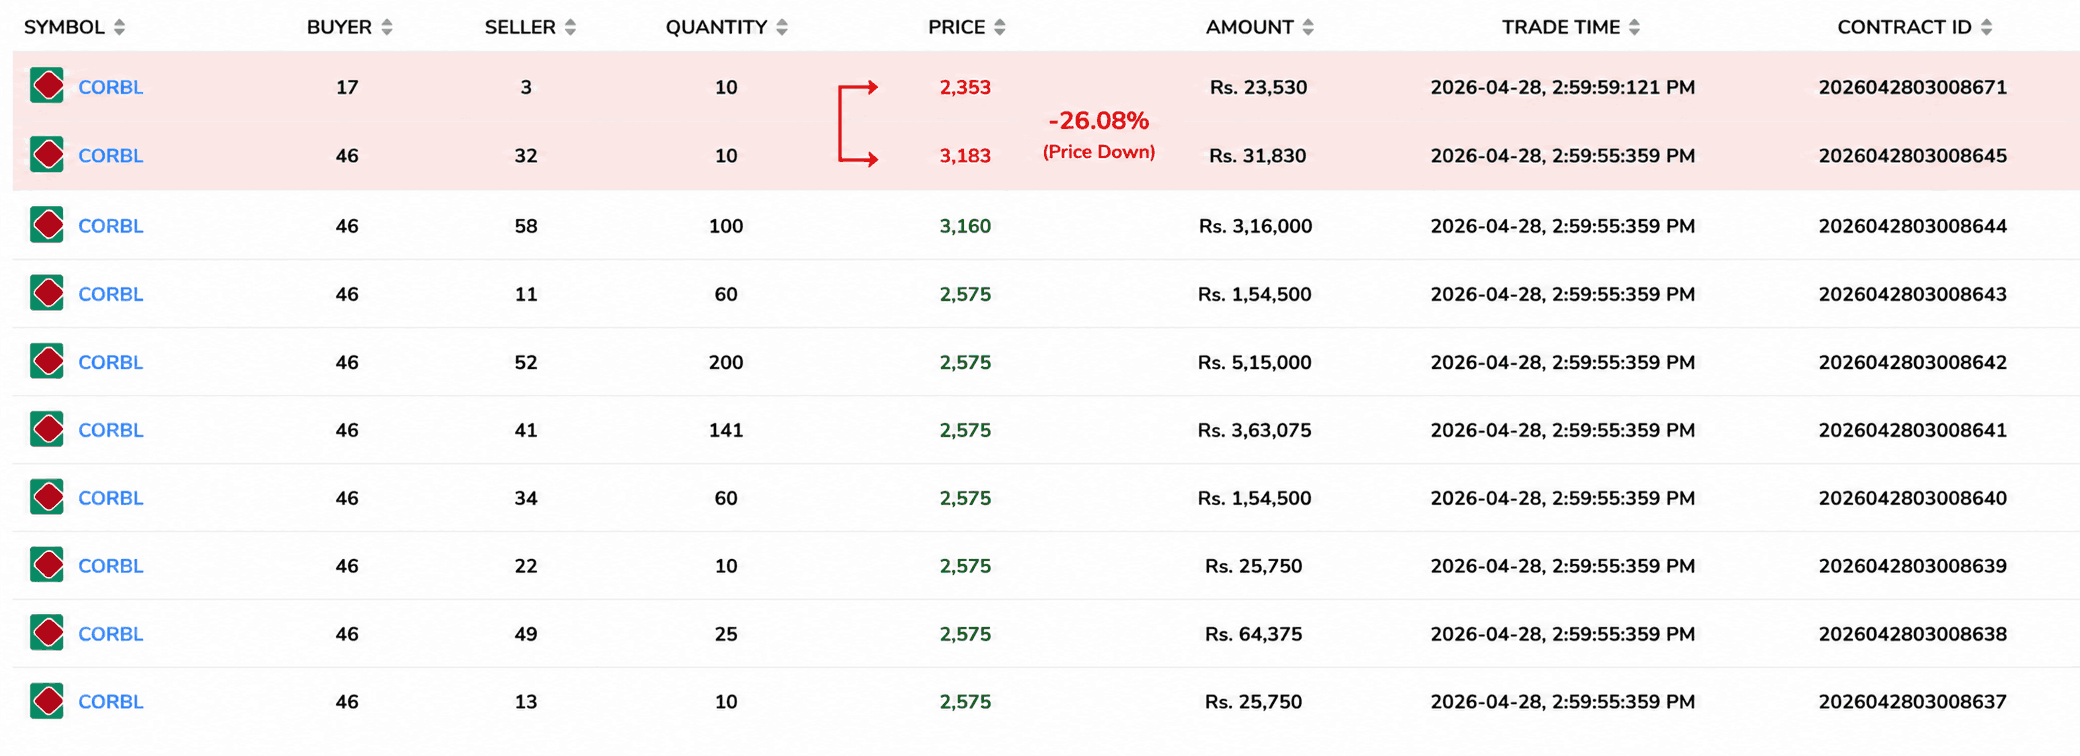Image resolution: width=2080 pixels, height=756 pixels.
Task: Select seller 58 cell
Action: [x=526, y=226]
